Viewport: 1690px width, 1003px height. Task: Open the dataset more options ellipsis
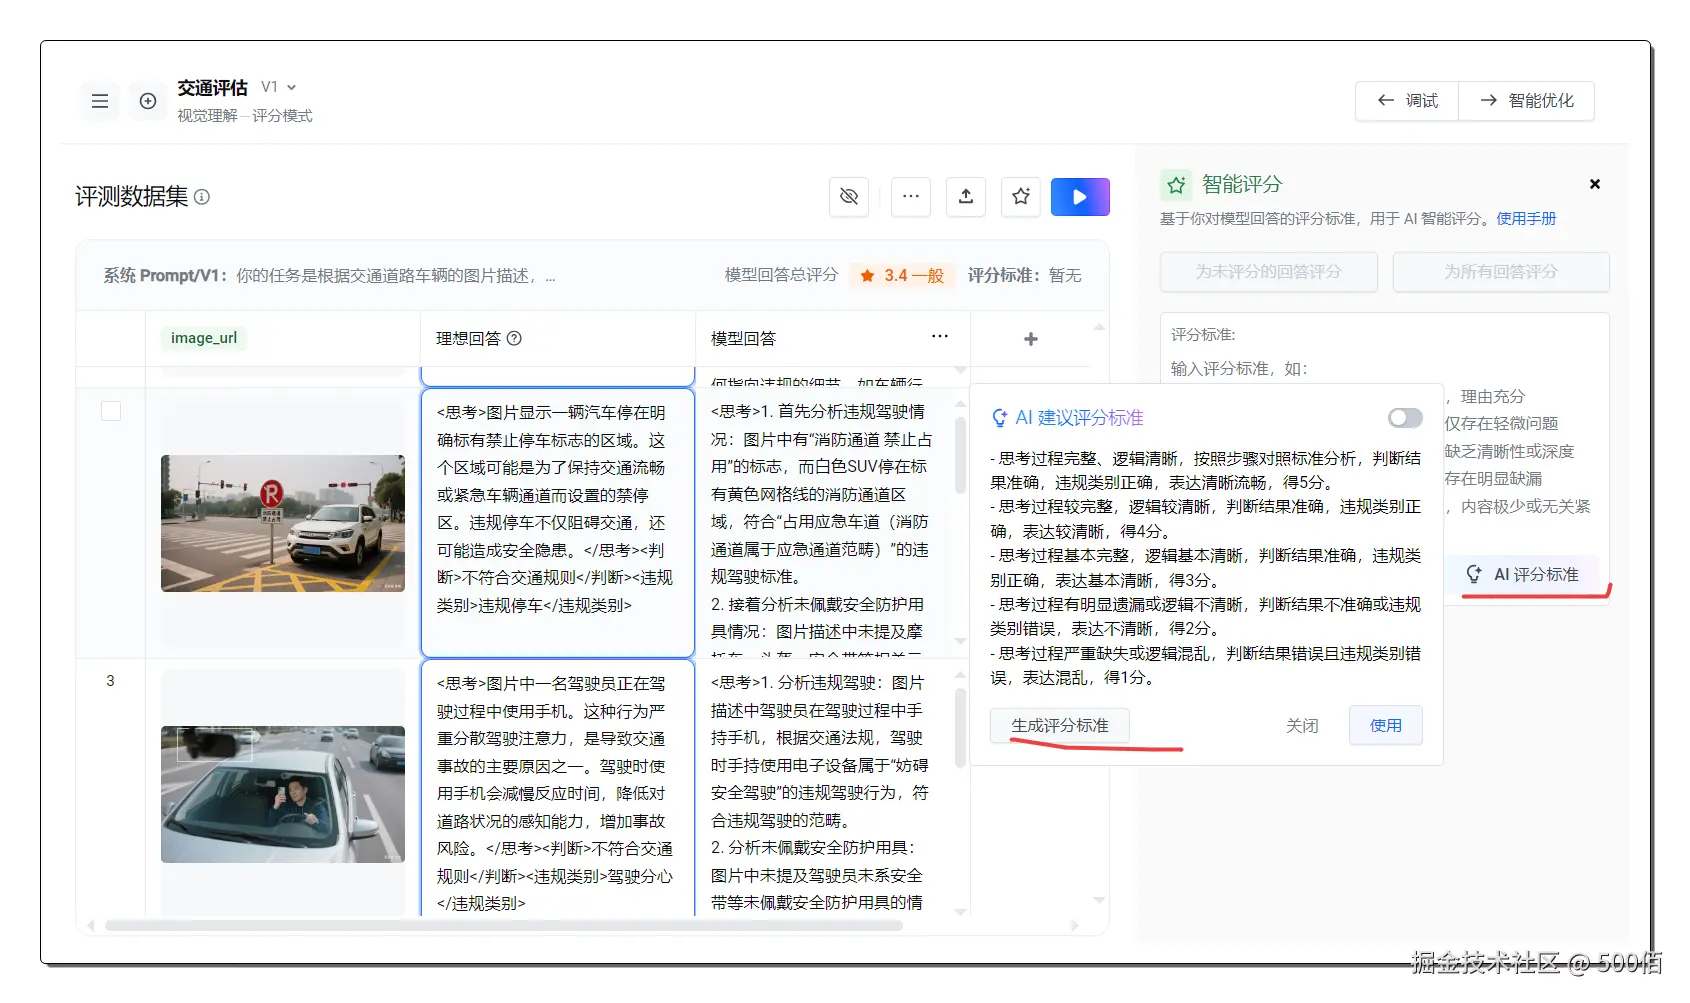click(911, 197)
